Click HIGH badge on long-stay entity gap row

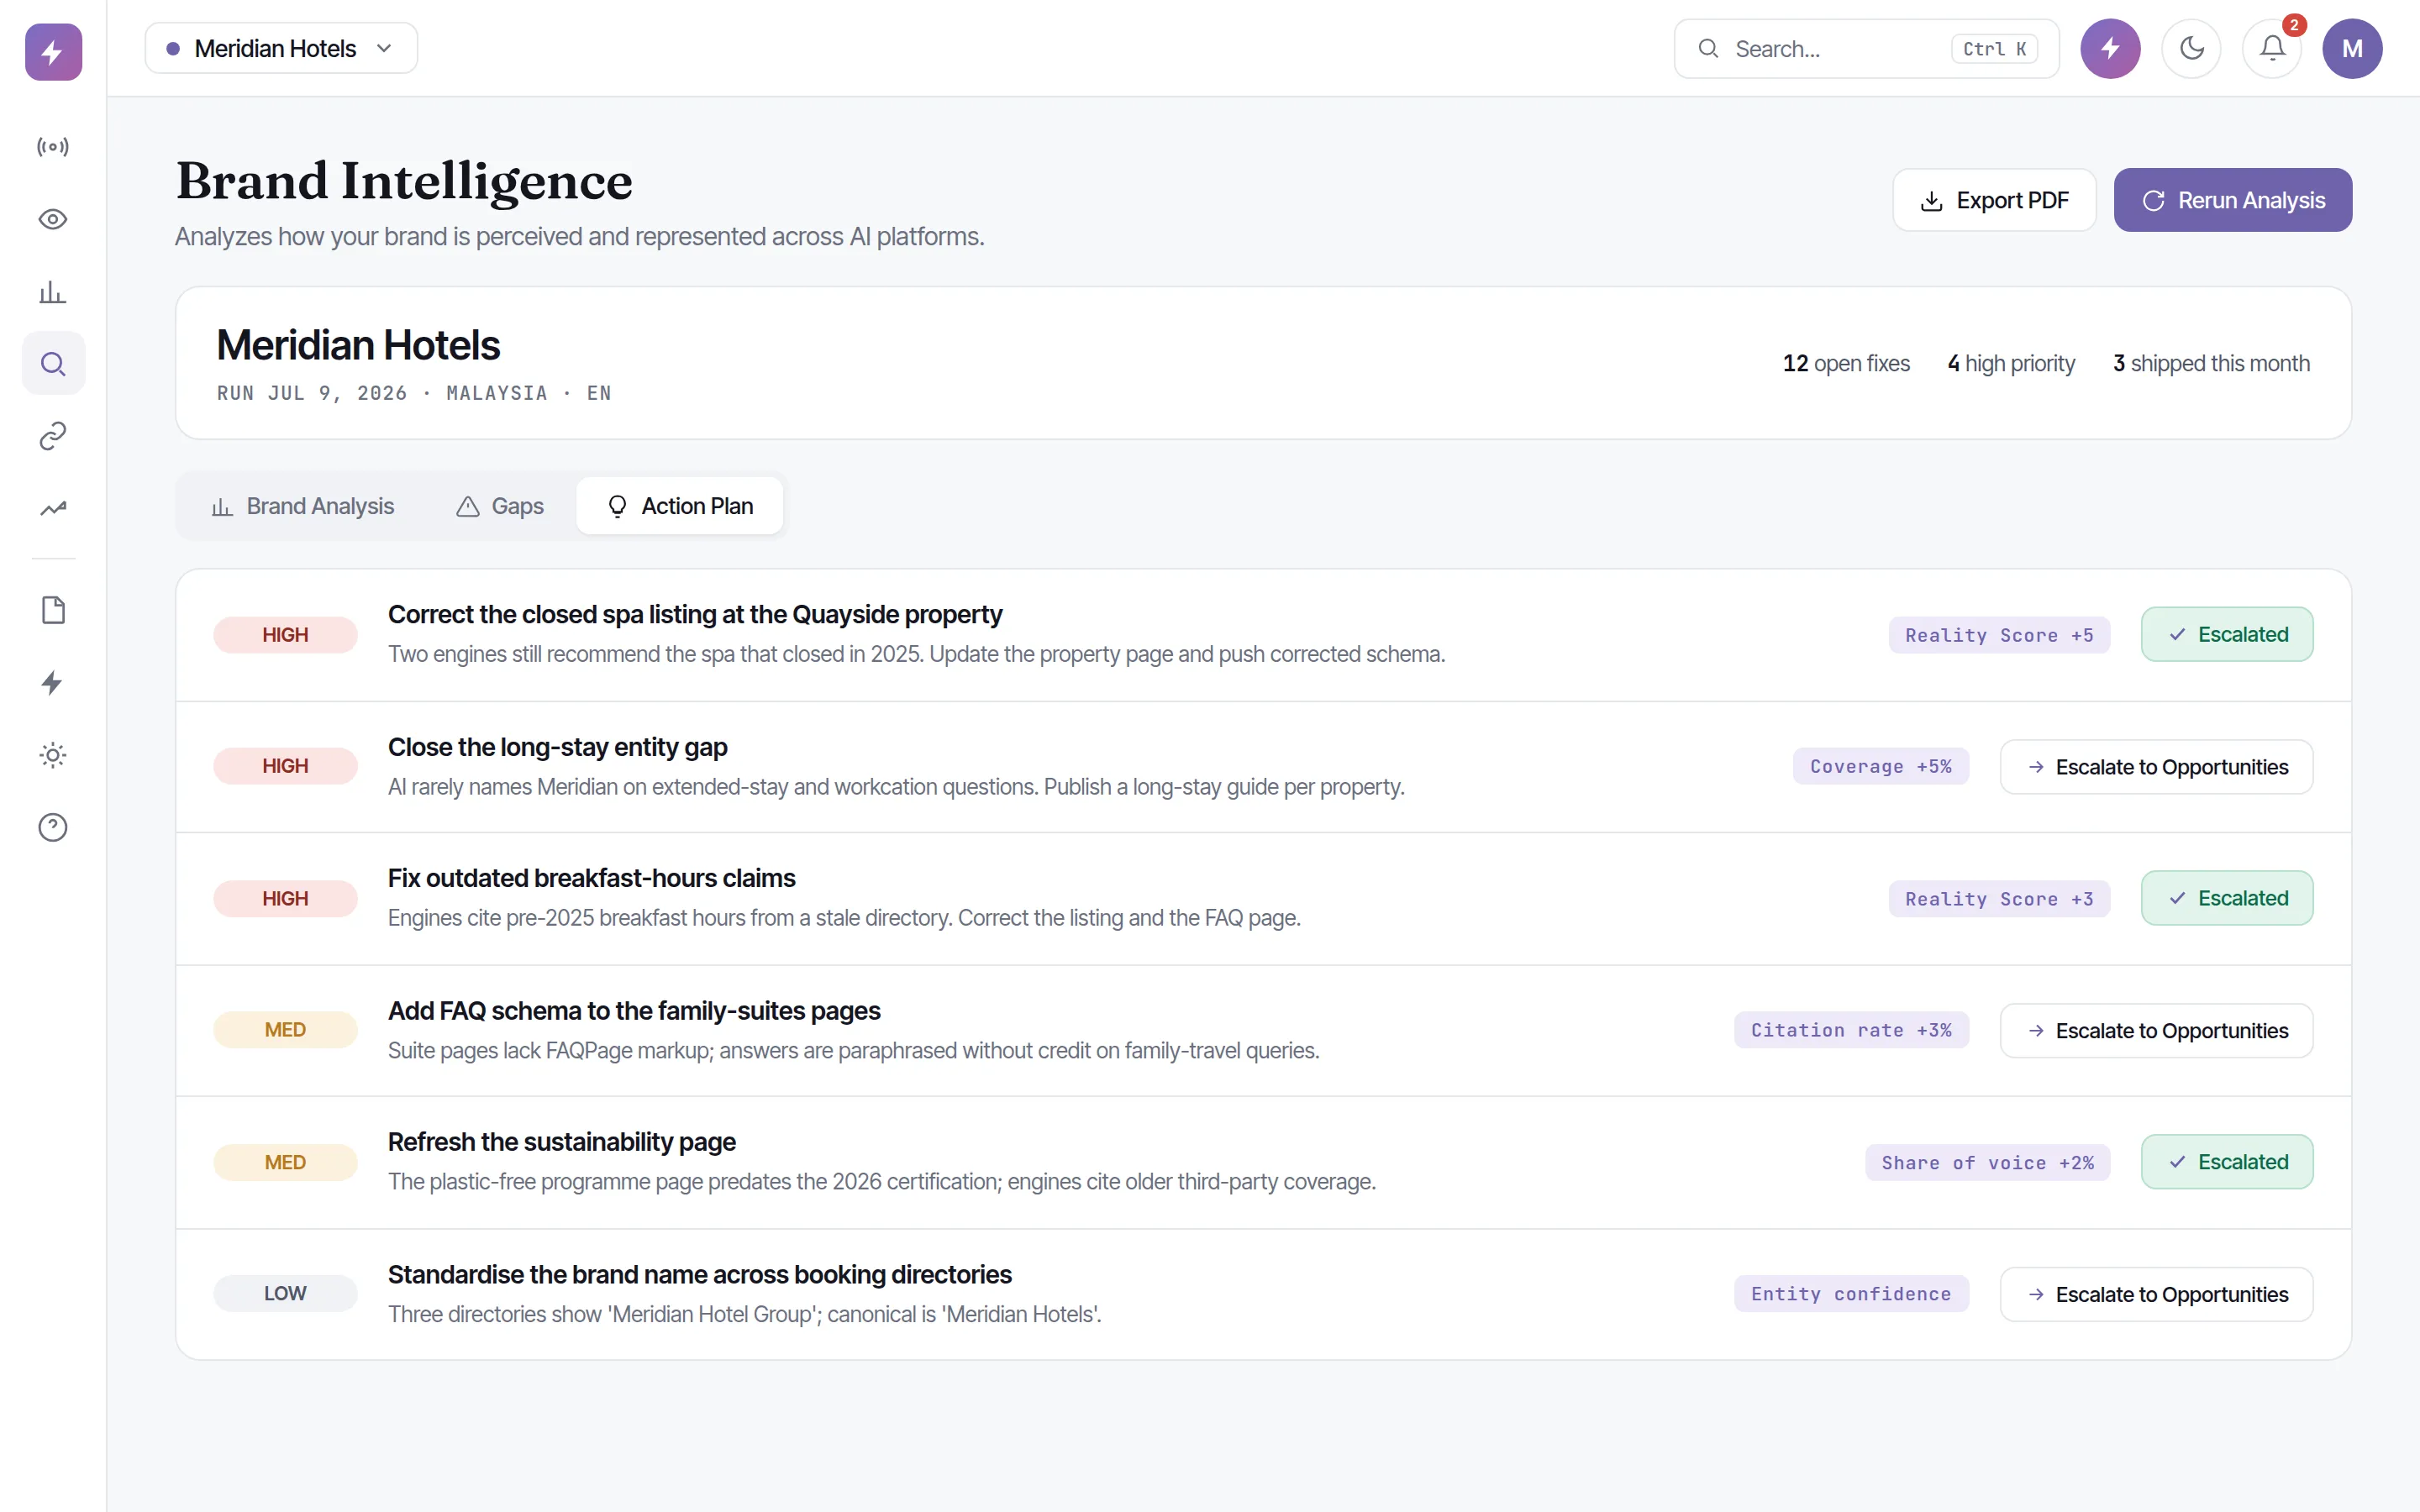(285, 766)
